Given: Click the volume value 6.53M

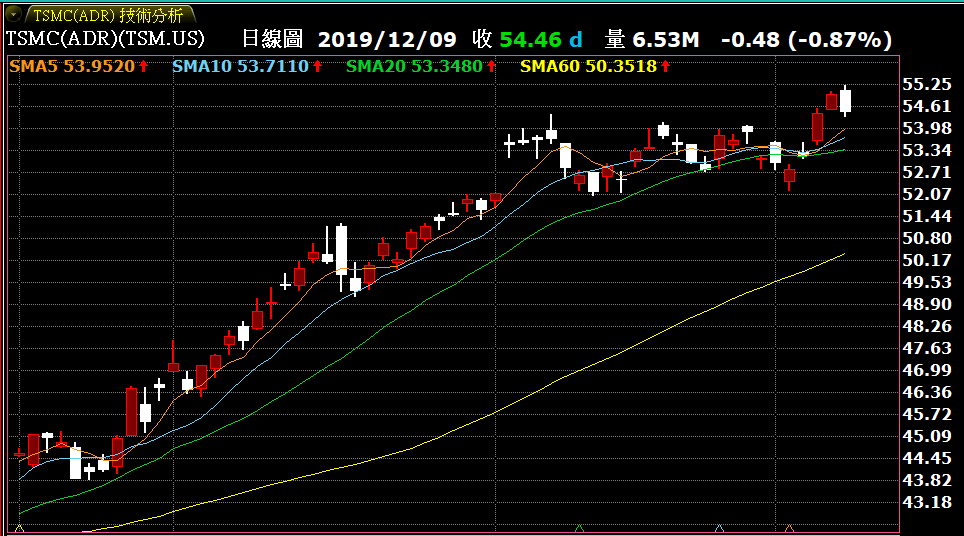Looking at the screenshot, I should 666,40.
